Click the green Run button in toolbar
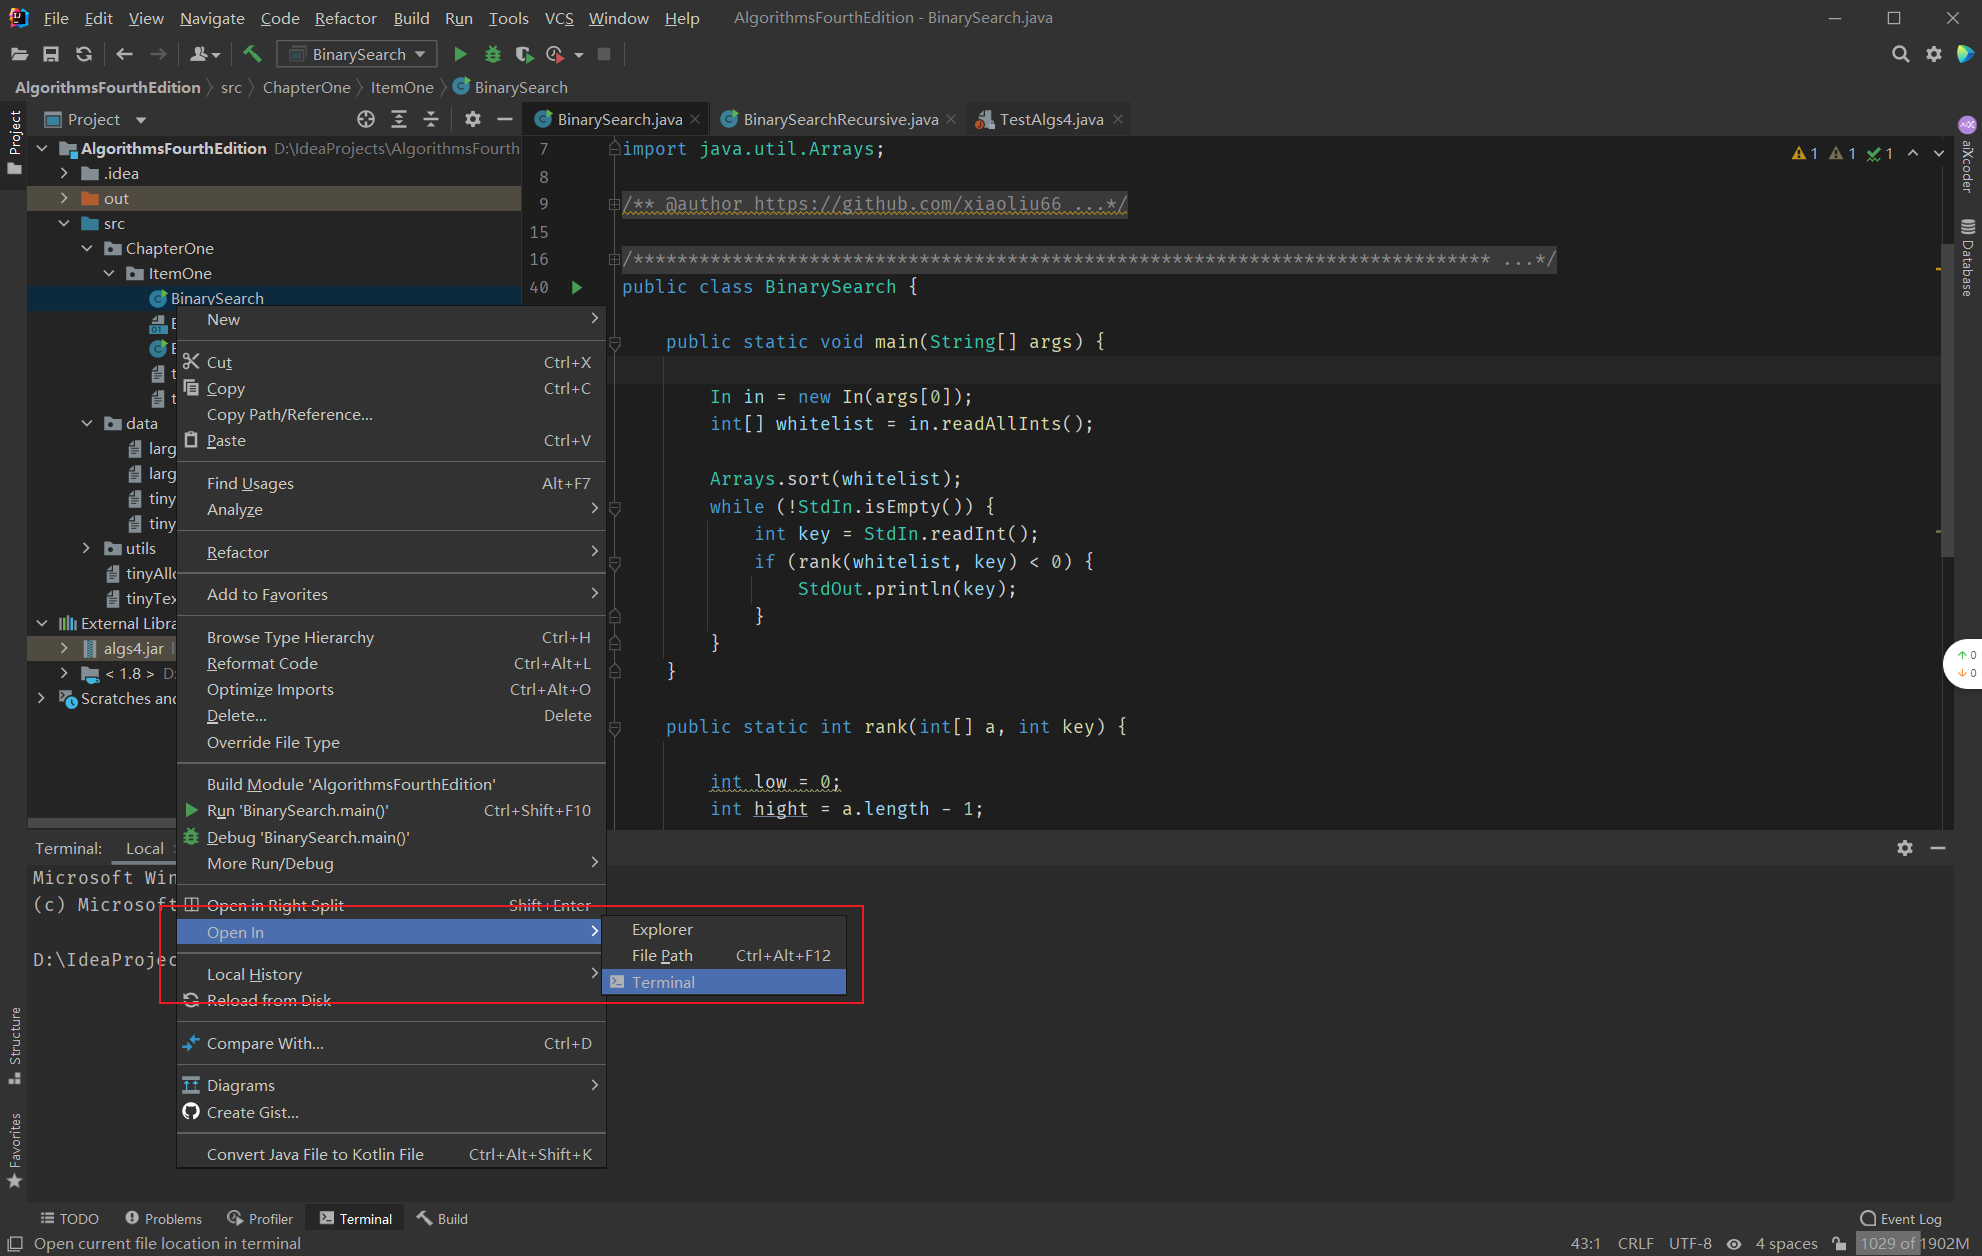This screenshot has width=1982, height=1256. click(460, 54)
